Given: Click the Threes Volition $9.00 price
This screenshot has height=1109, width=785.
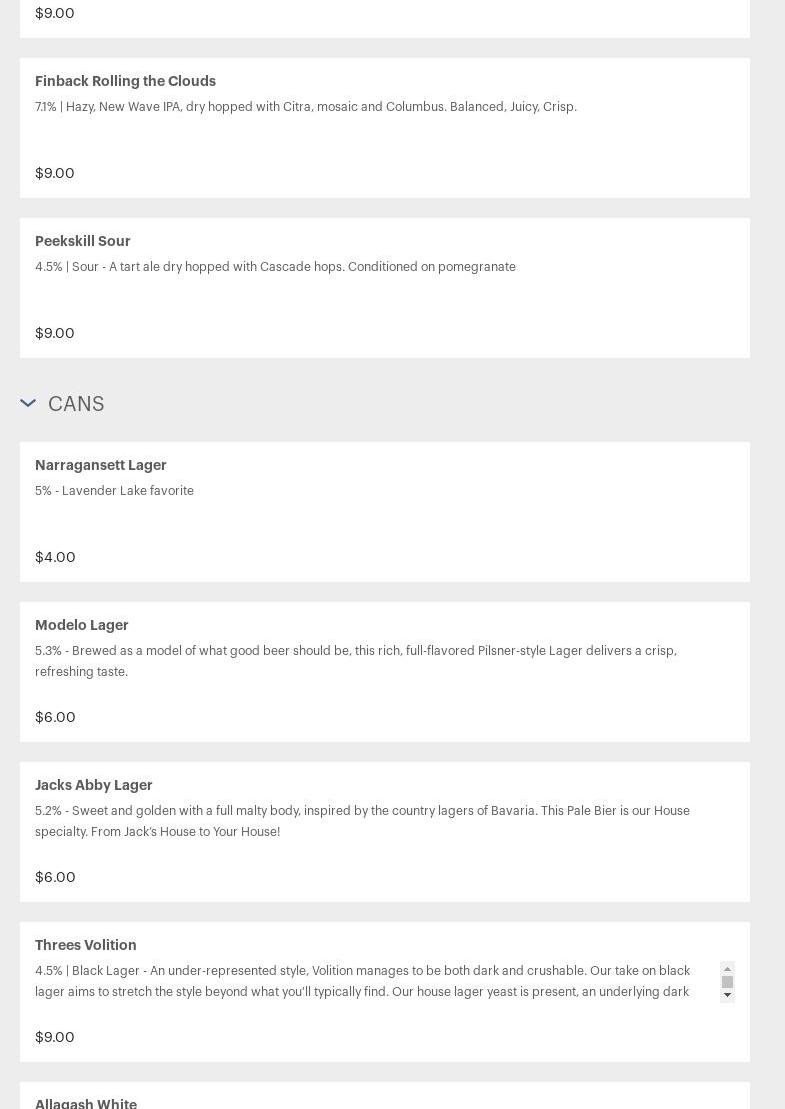Looking at the screenshot, I should click(x=55, y=1037).
